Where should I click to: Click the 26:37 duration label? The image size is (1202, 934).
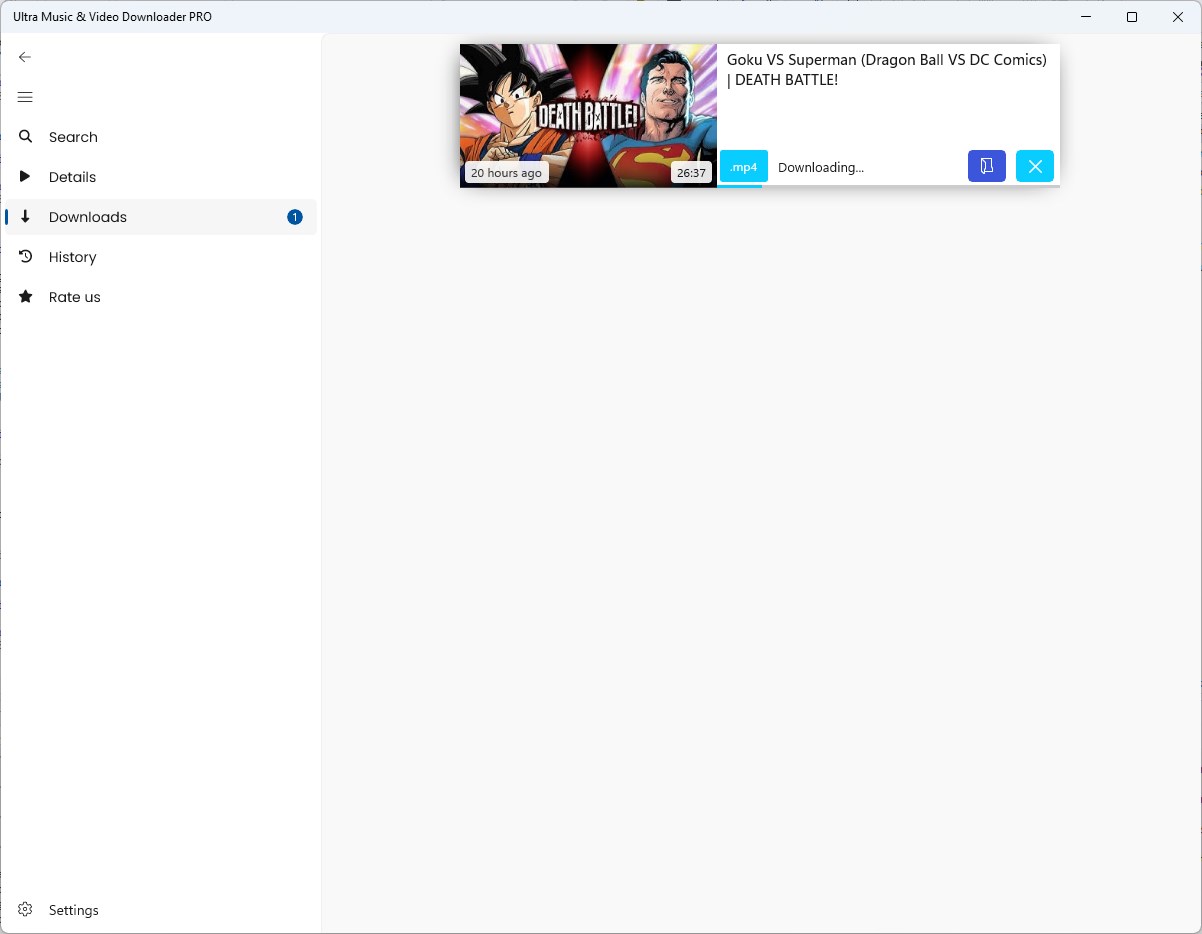(691, 173)
